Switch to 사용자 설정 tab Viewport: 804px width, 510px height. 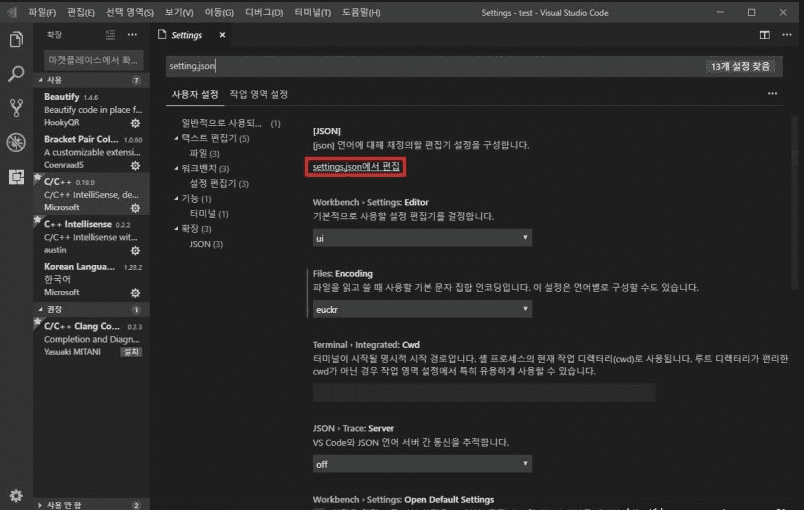click(195, 94)
